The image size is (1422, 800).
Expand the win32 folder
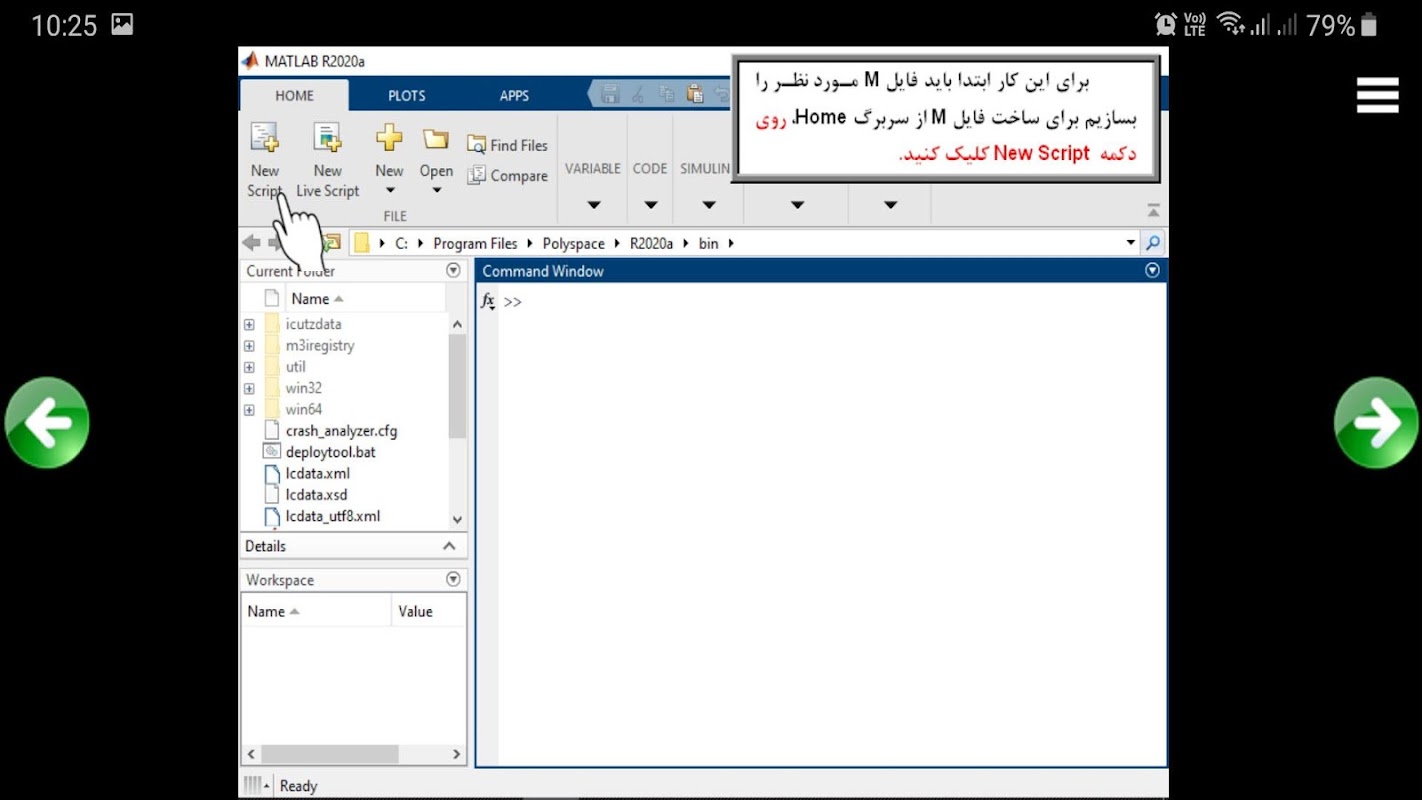click(x=249, y=388)
